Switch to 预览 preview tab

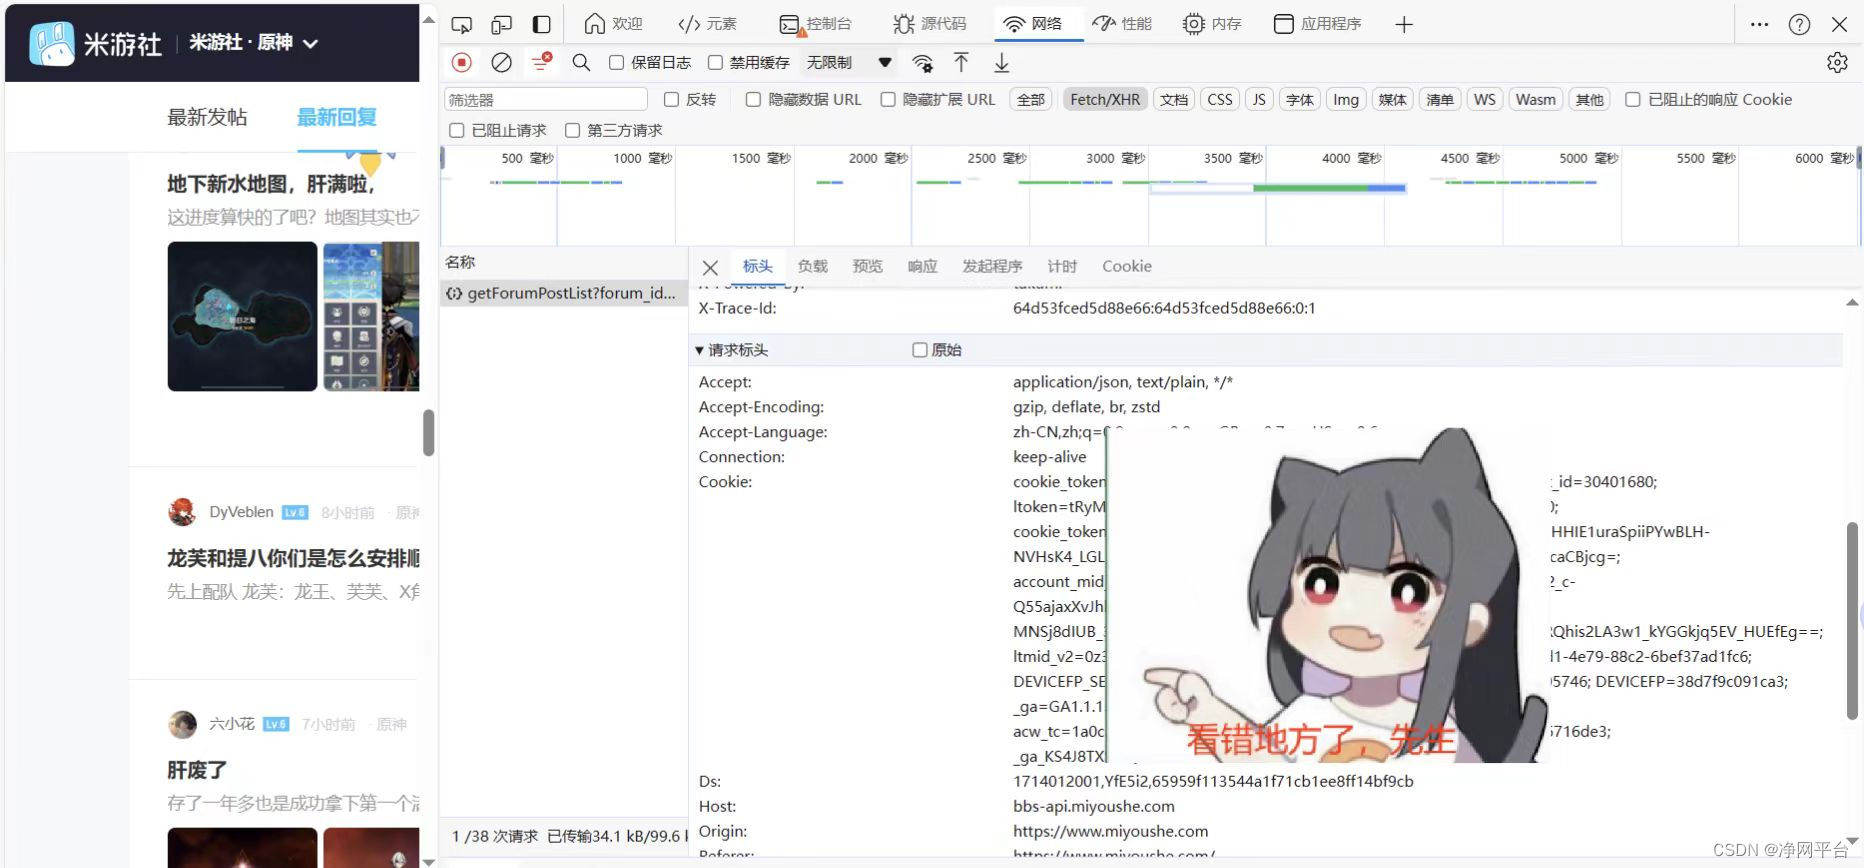point(868,267)
